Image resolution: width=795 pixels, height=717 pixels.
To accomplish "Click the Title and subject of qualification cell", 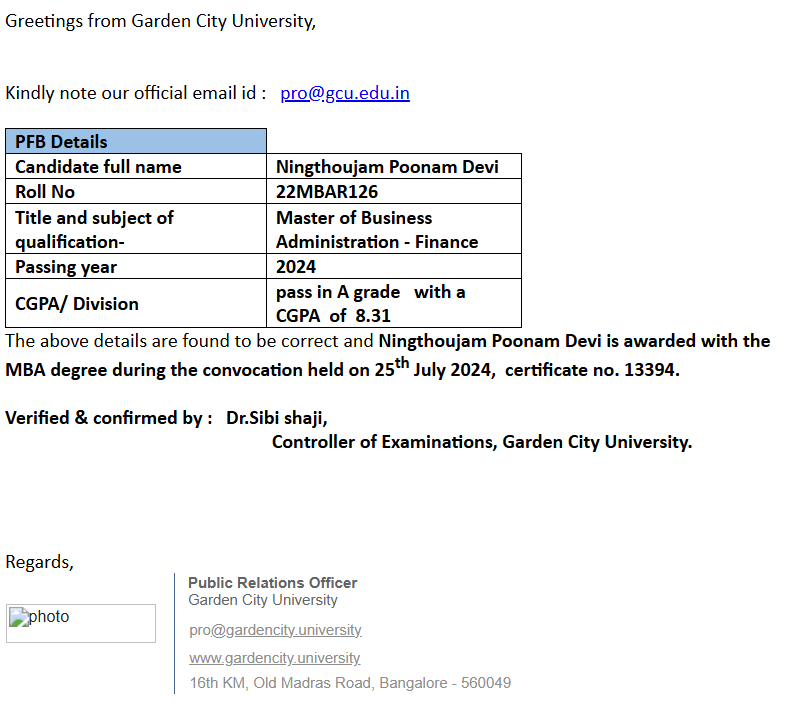I will [x=136, y=229].
